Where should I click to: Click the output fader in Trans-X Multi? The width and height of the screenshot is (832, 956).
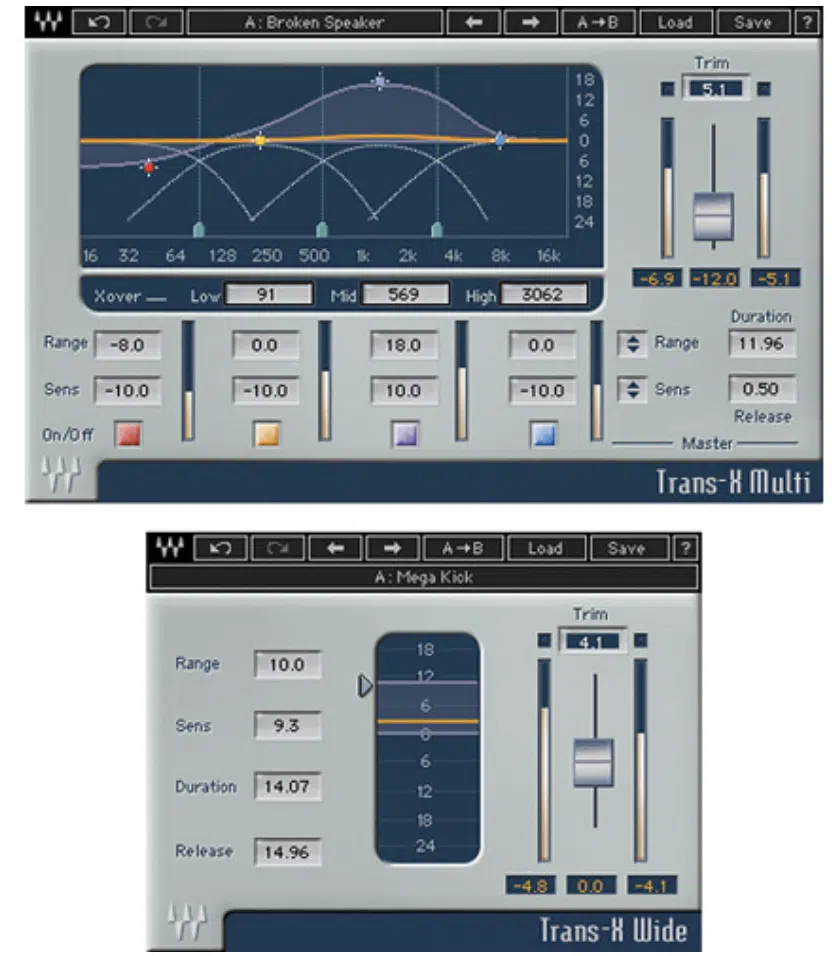click(x=713, y=216)
